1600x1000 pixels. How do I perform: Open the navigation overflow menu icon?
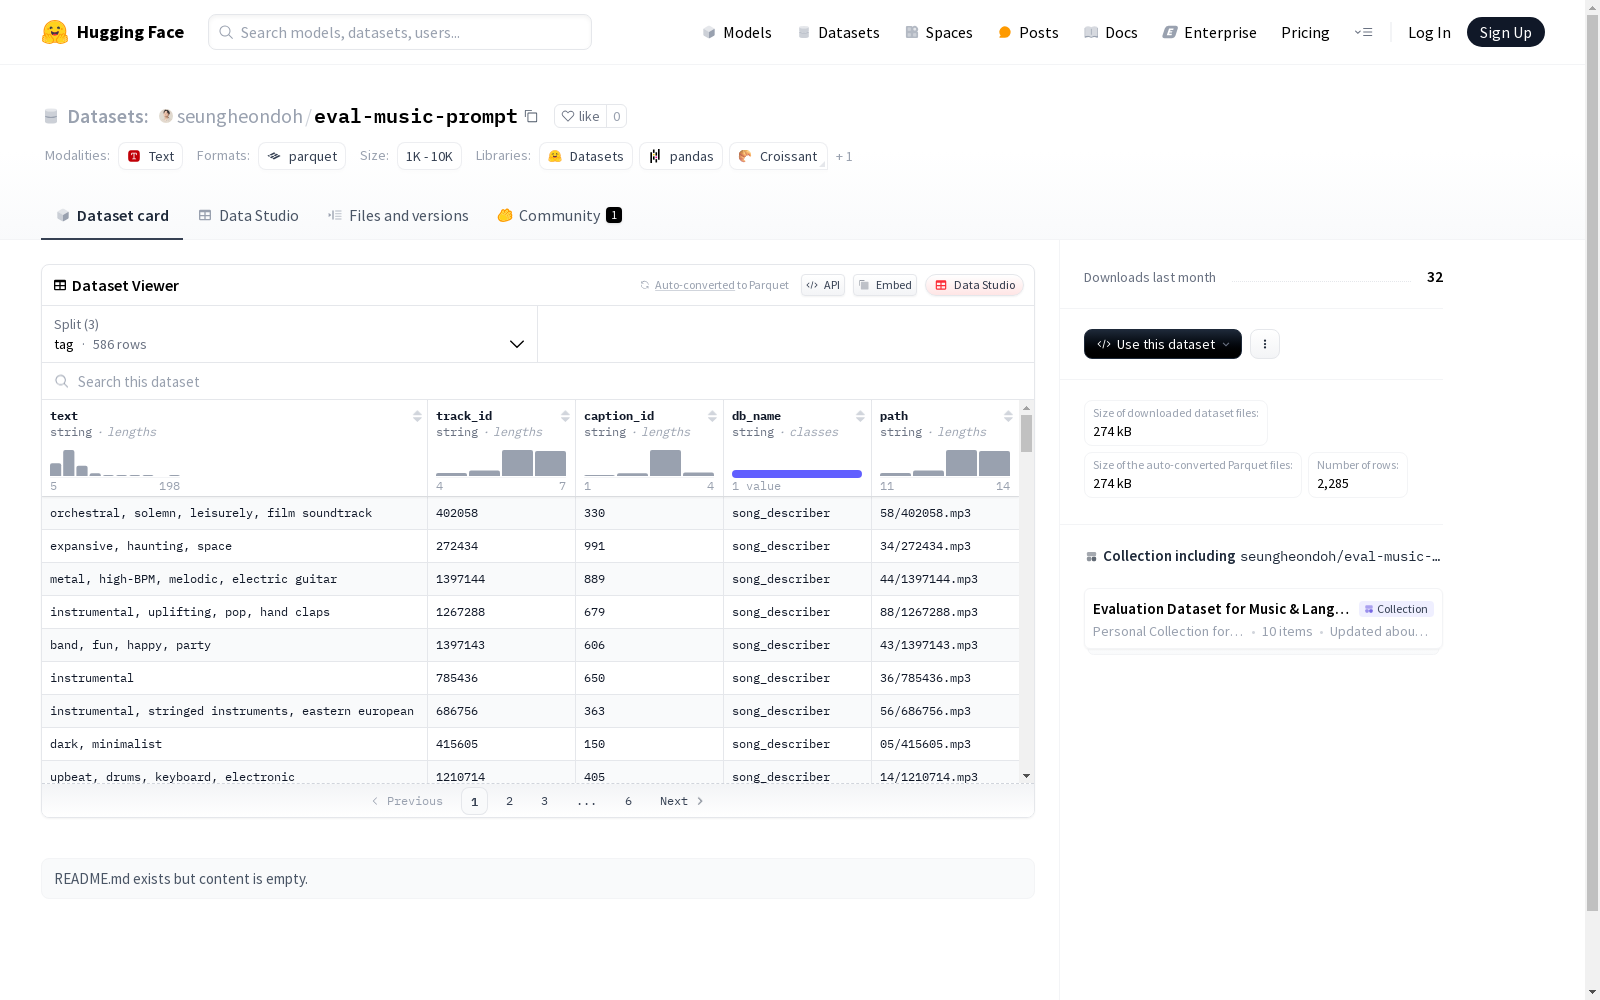pyautogui.click(x=1363, y=32)
